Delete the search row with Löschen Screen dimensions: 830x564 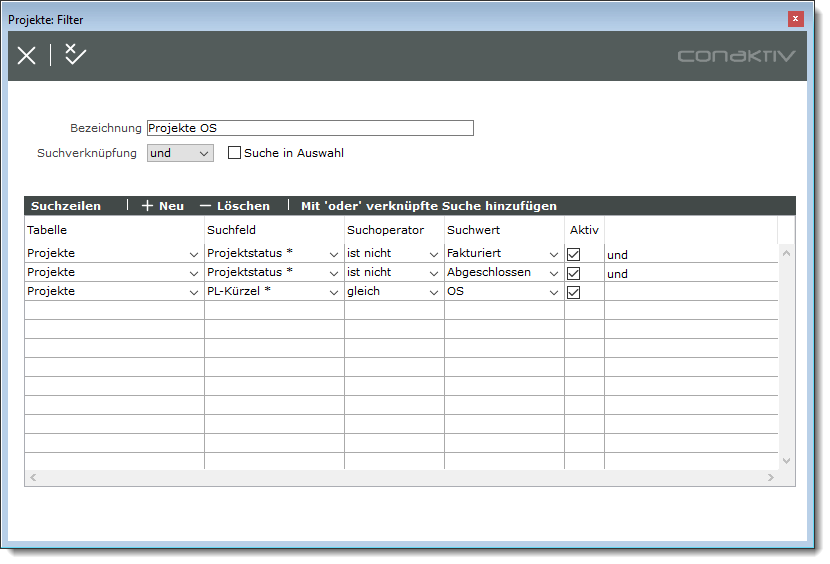235,206
